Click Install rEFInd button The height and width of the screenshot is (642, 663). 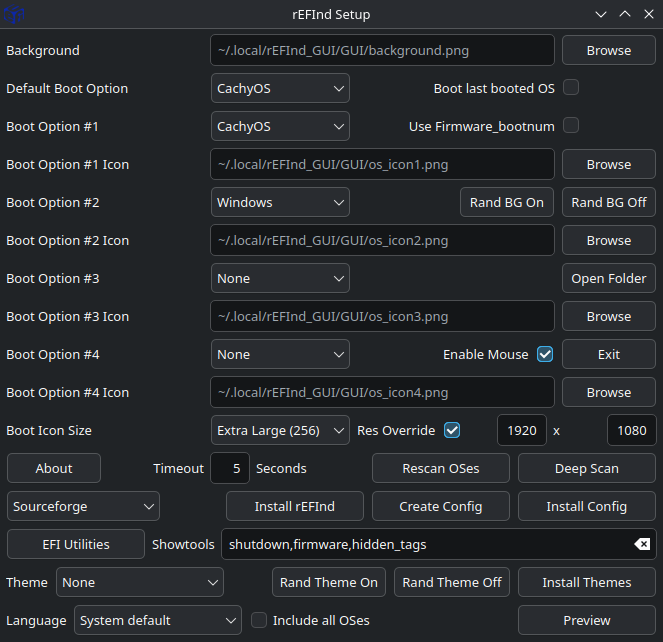295,506
